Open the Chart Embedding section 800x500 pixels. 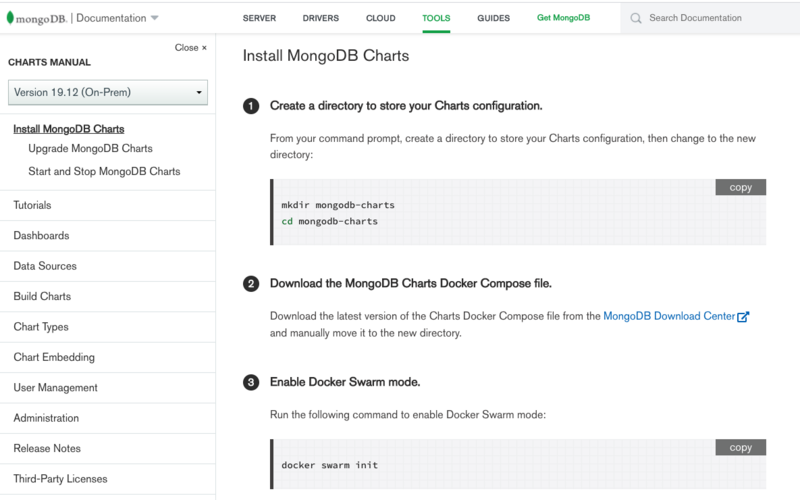click(x=54, y=357)
